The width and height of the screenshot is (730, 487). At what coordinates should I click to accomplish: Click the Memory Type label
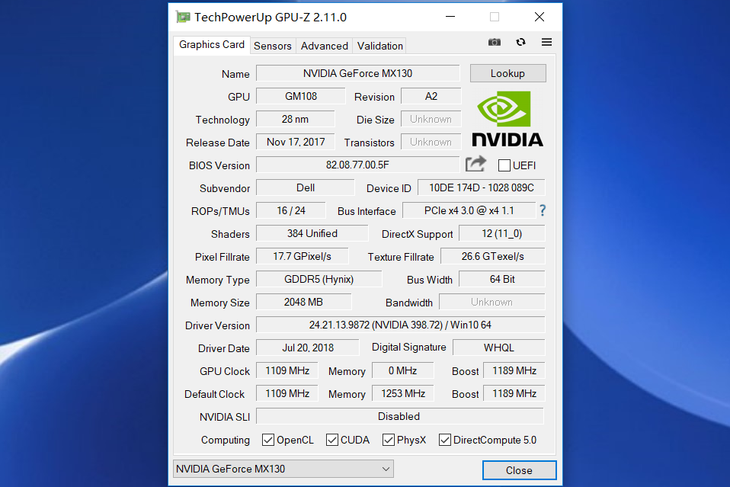coord(217,280)
